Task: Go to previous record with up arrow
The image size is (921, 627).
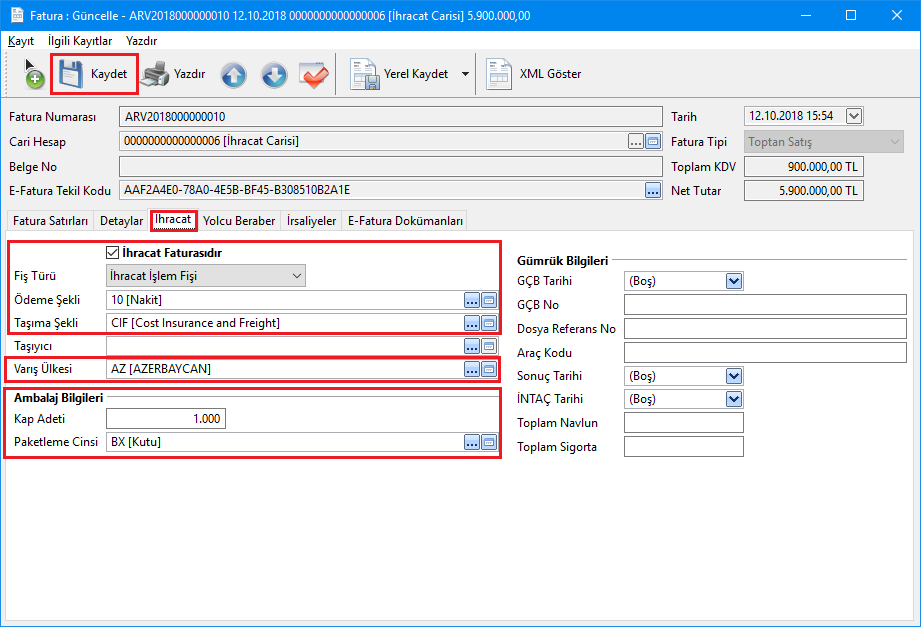Action: pos(233,75)
